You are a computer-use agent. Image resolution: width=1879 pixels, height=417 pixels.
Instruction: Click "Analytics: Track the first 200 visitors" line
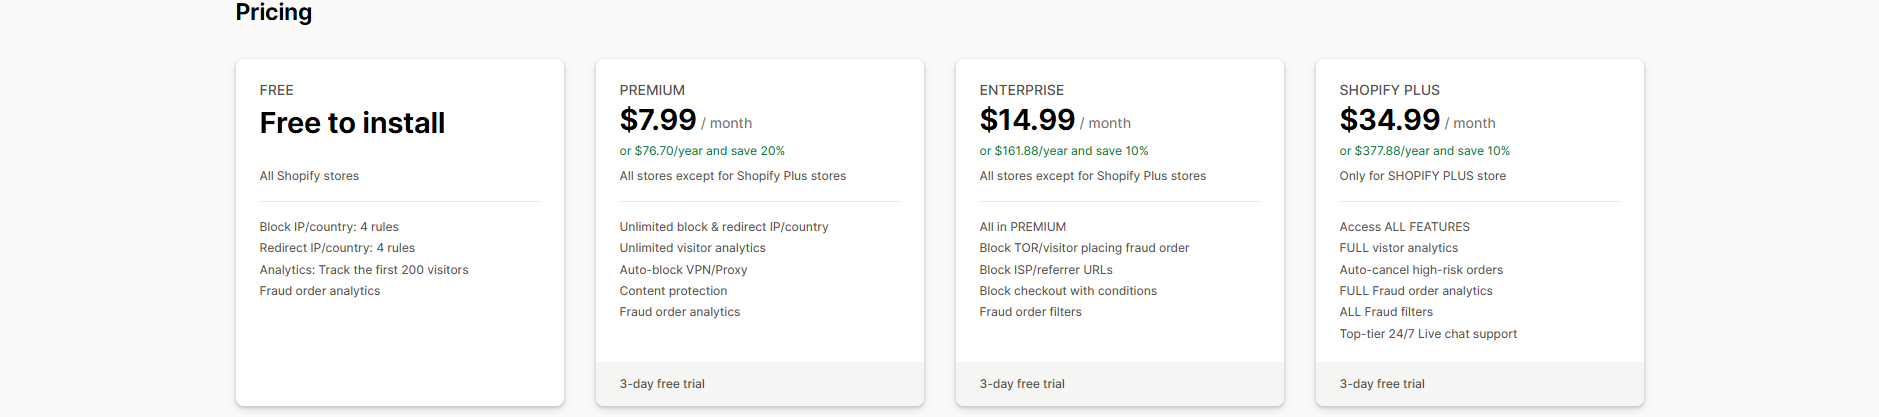coord(364,270)
